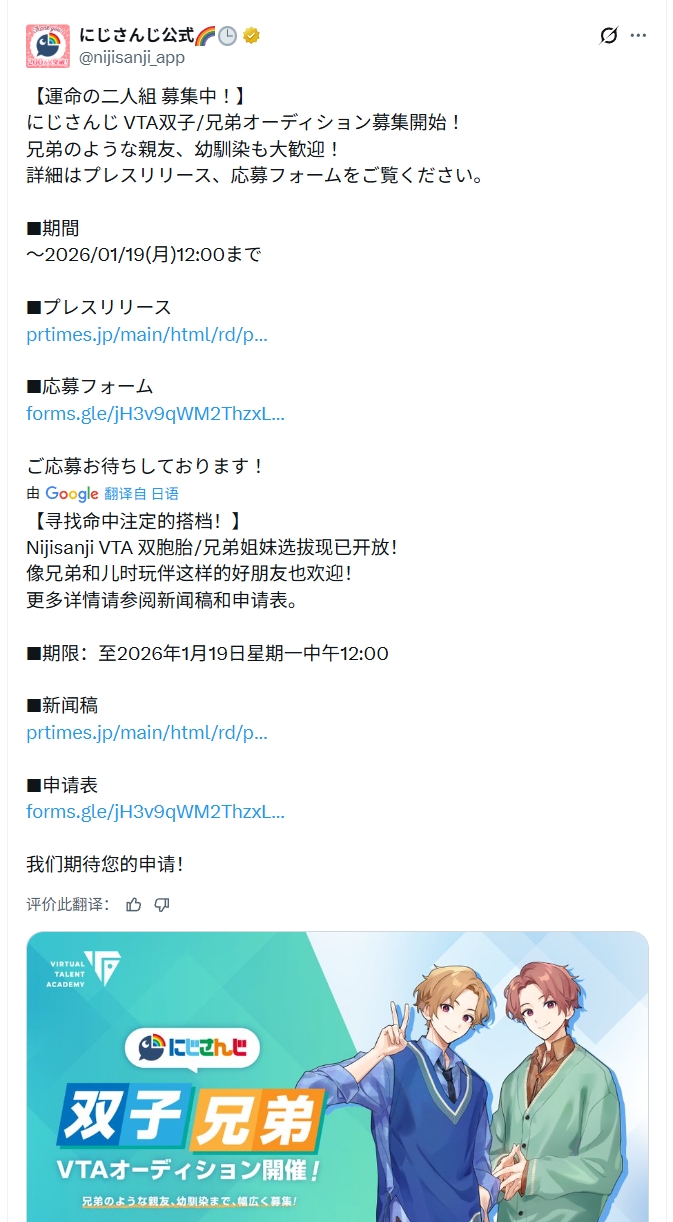Open the VTA audition banner image
Screen dimensions: 673x1222
tap(337, 1077)
